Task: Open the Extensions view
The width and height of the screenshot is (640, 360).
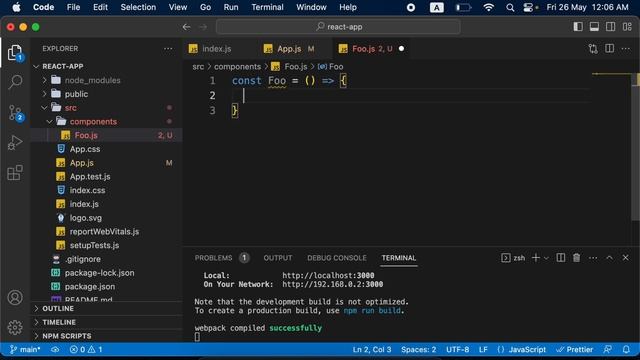Action: [15, 173]
